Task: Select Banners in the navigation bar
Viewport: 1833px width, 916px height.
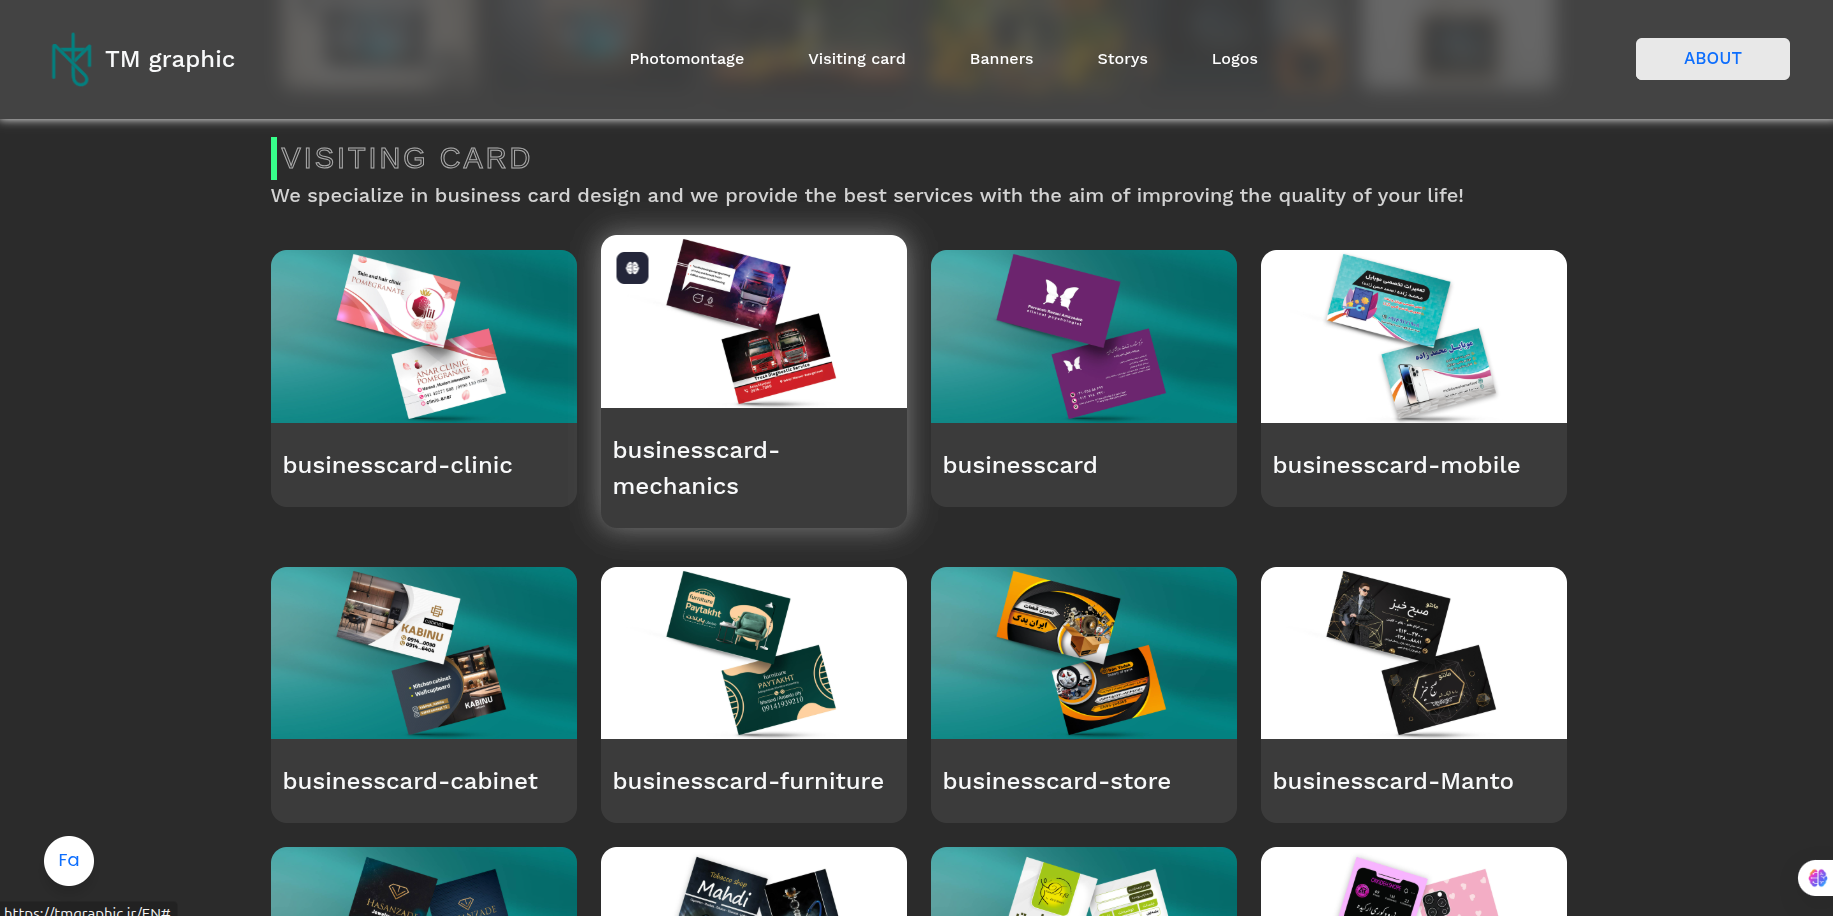Action: coord(1001,59)
